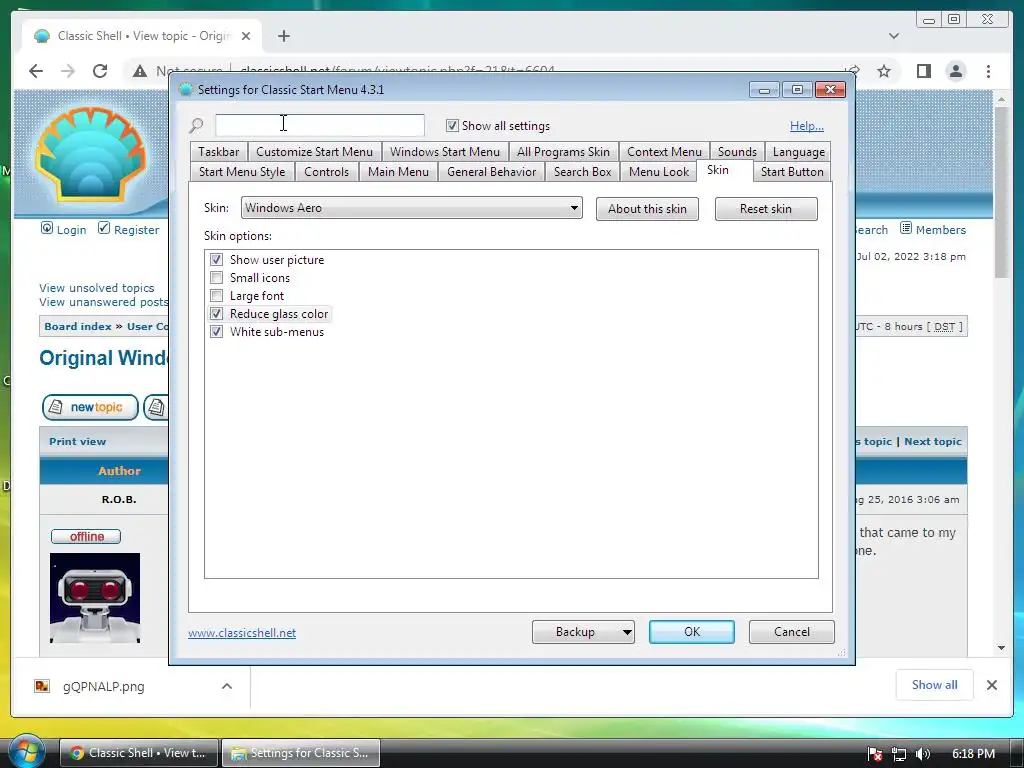The image size is (1024, 768).
Task: Open the Customize Start Menu tab
Action: (x=314, y=152)
